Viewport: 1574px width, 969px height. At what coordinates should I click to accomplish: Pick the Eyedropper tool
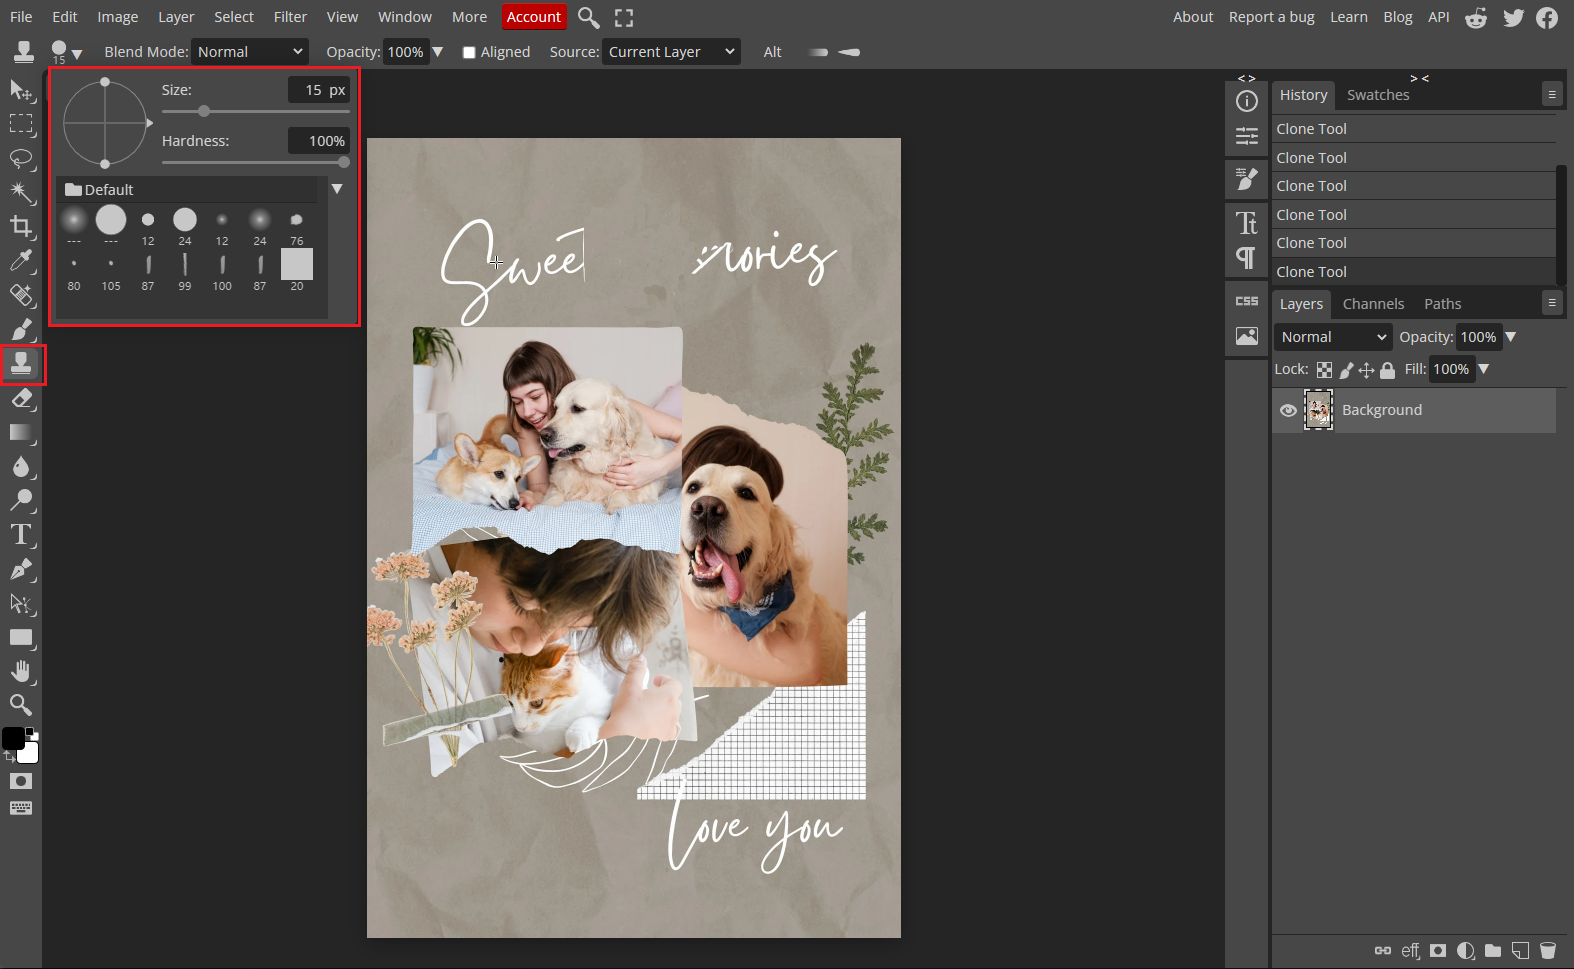coord(21,261)
